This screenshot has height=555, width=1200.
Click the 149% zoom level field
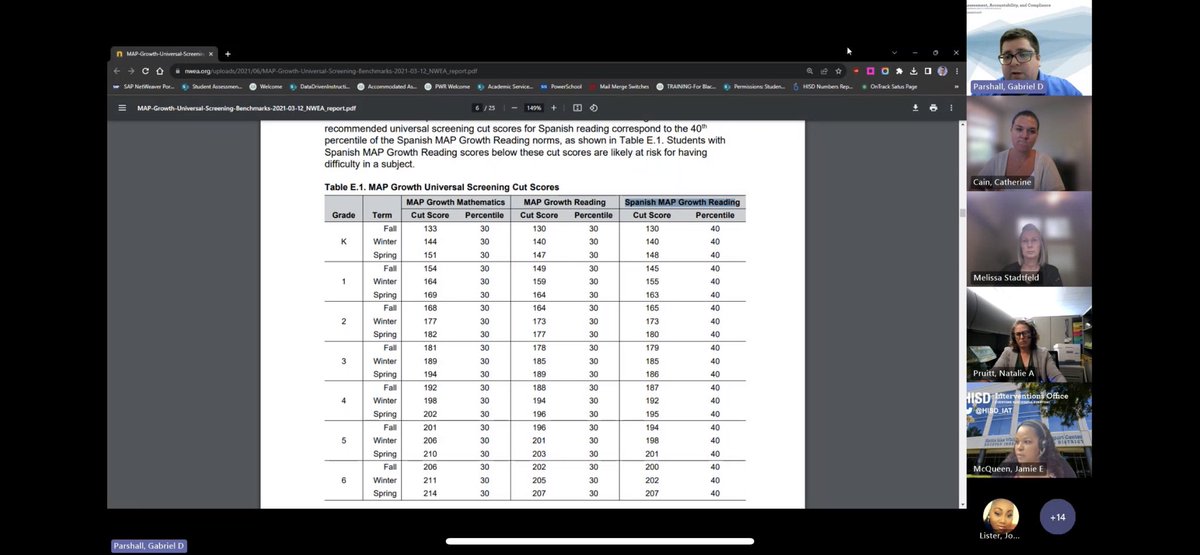click(534, 108)
